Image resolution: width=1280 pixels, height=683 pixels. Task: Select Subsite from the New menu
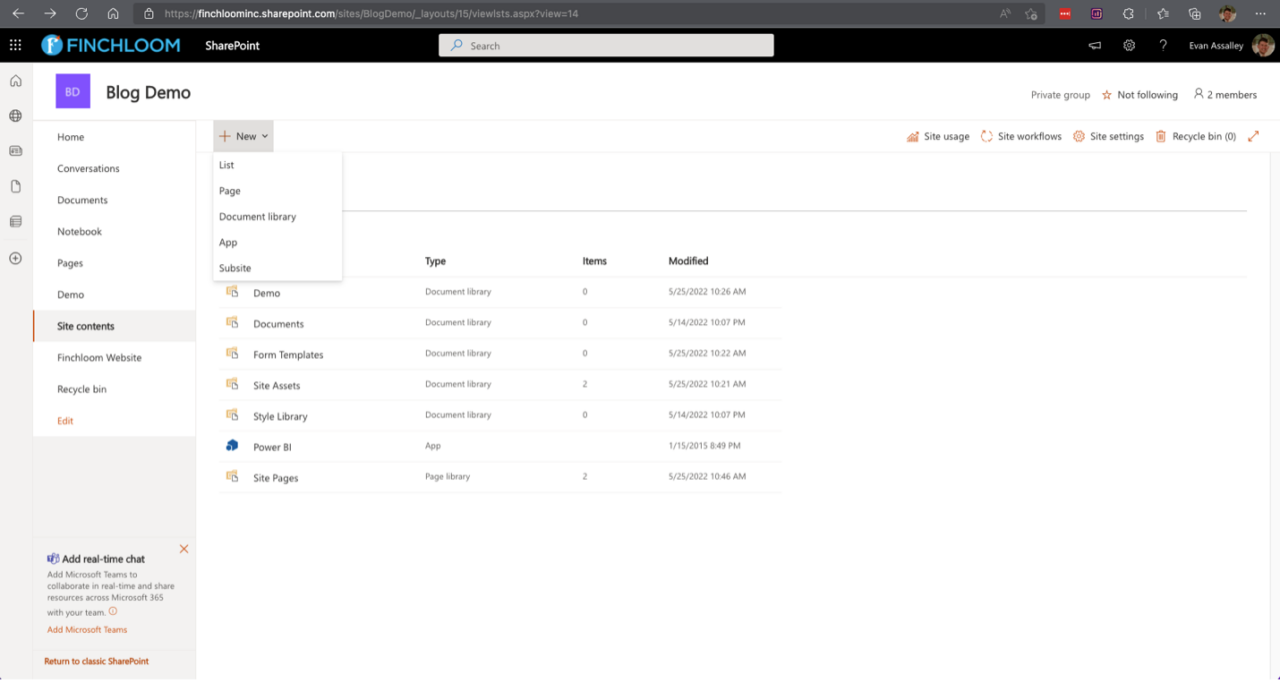234,268
